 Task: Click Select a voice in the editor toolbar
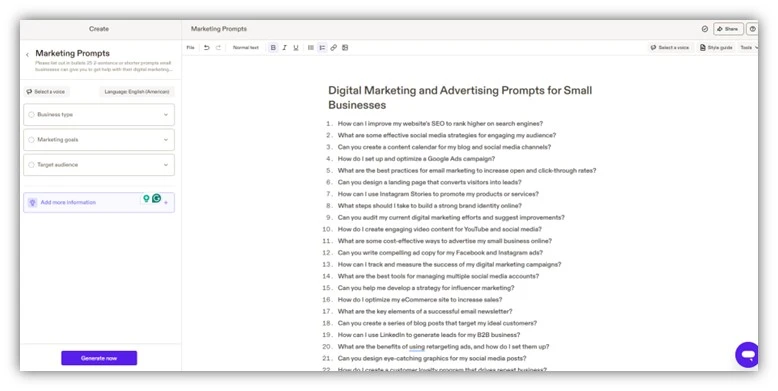pyautogui.click(x=669, y=48)
